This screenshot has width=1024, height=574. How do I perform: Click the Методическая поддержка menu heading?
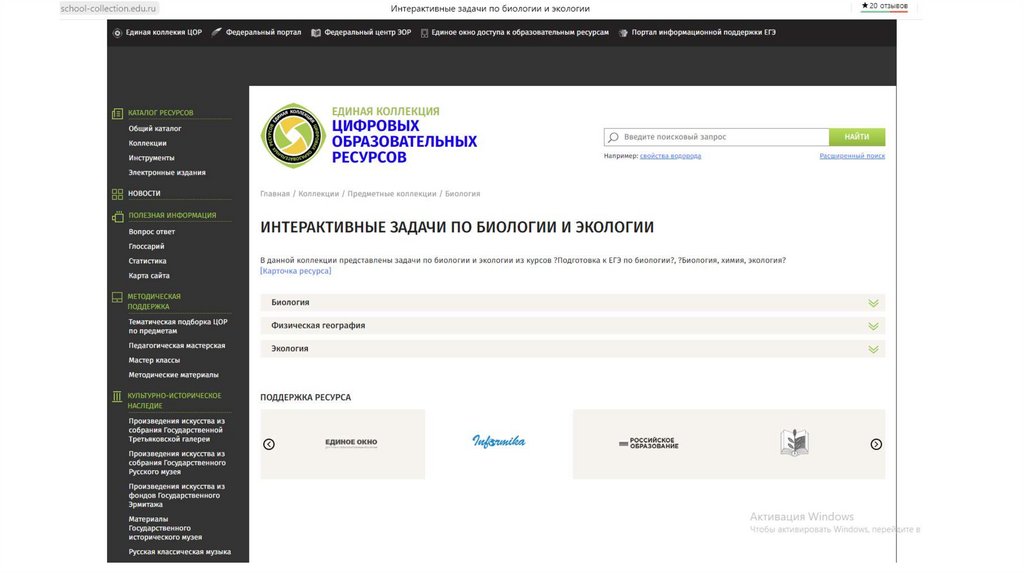[154, 301]
